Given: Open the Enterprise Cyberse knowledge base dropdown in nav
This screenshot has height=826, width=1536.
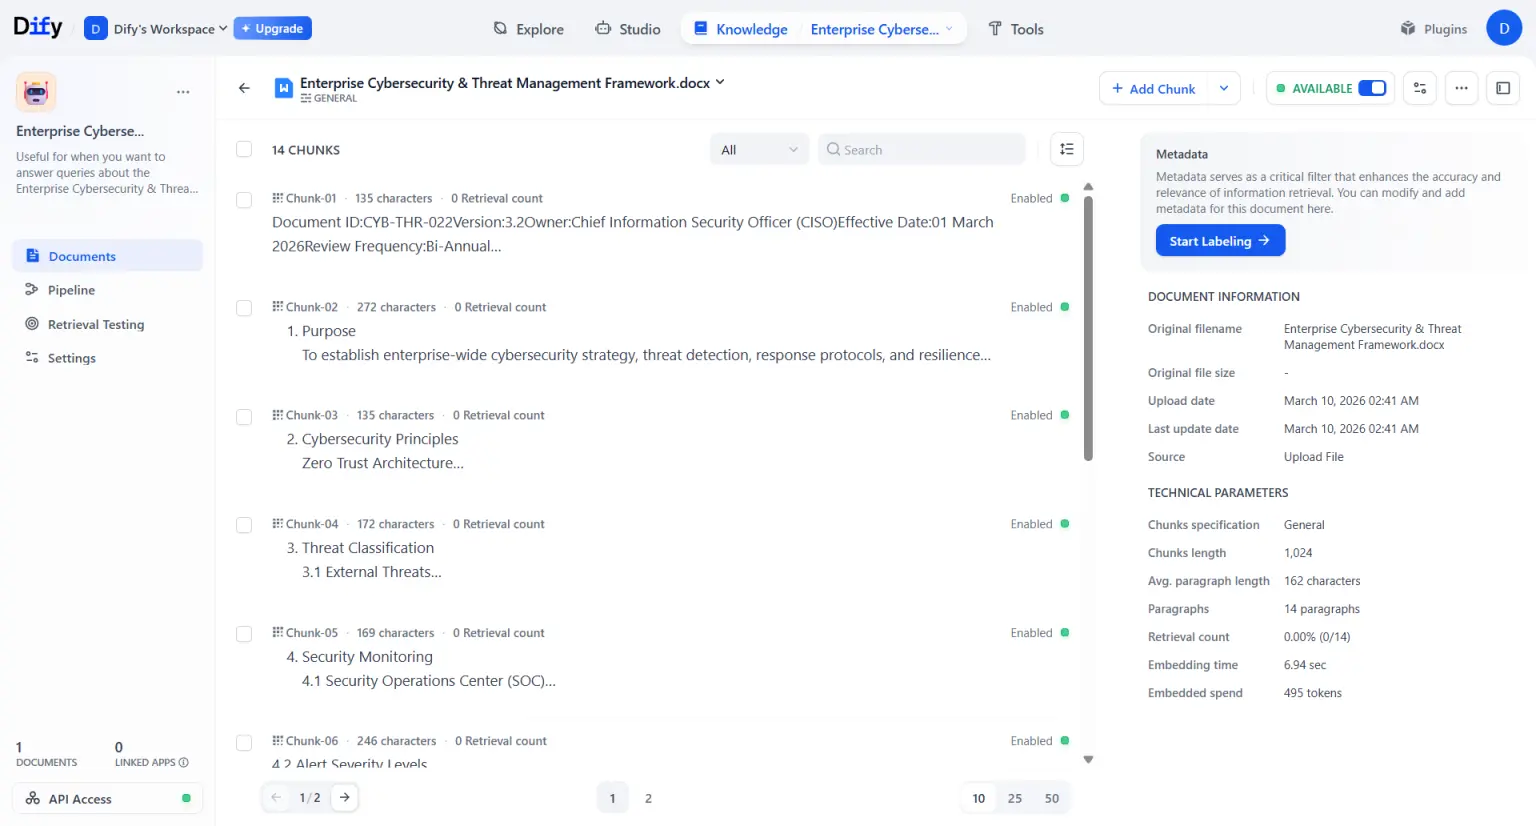Looking at the screenshot, I should click(x=881, y=29).
